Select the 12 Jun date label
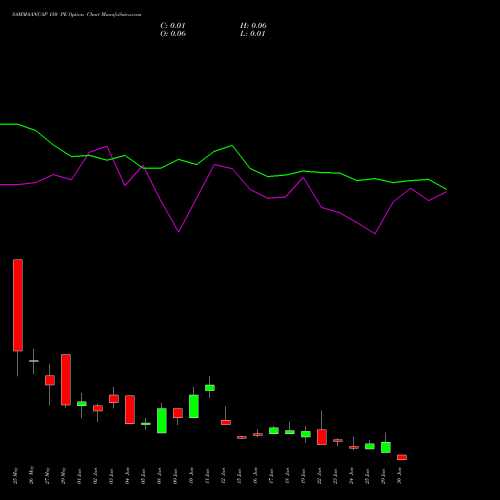 pyautogui.click(x=223, y=476)
